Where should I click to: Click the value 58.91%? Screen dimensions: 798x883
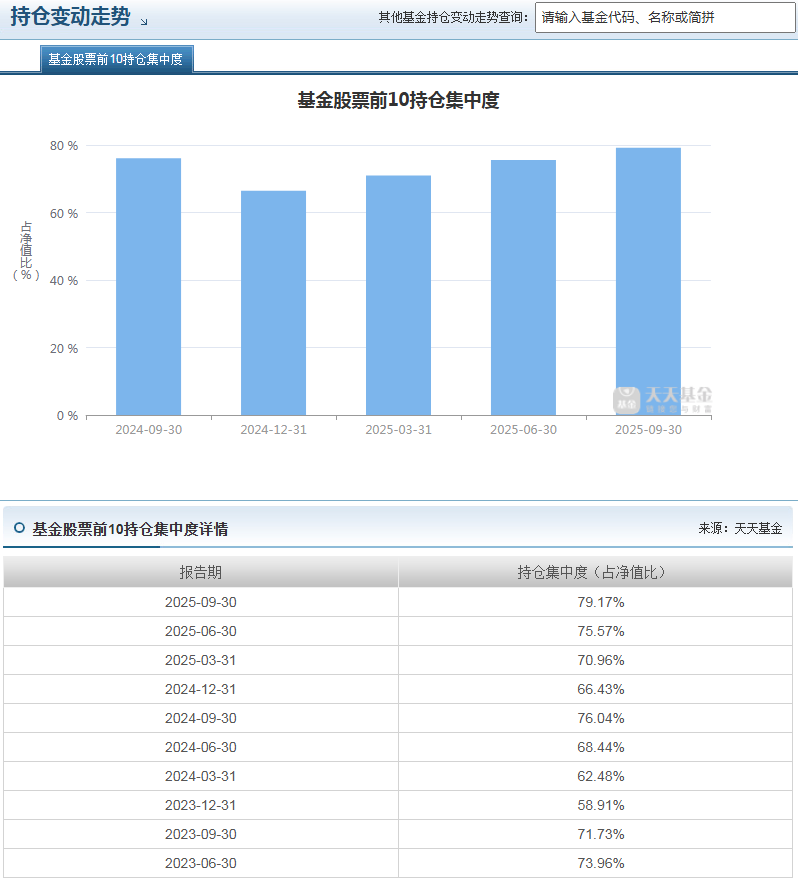tap(601, 805)
